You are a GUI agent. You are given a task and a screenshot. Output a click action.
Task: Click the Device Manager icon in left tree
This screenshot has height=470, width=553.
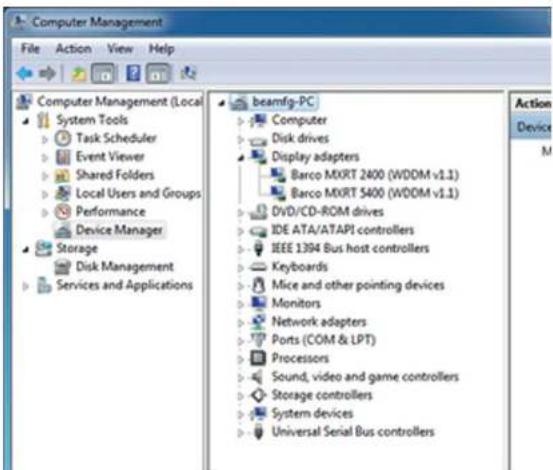point(63,230)
